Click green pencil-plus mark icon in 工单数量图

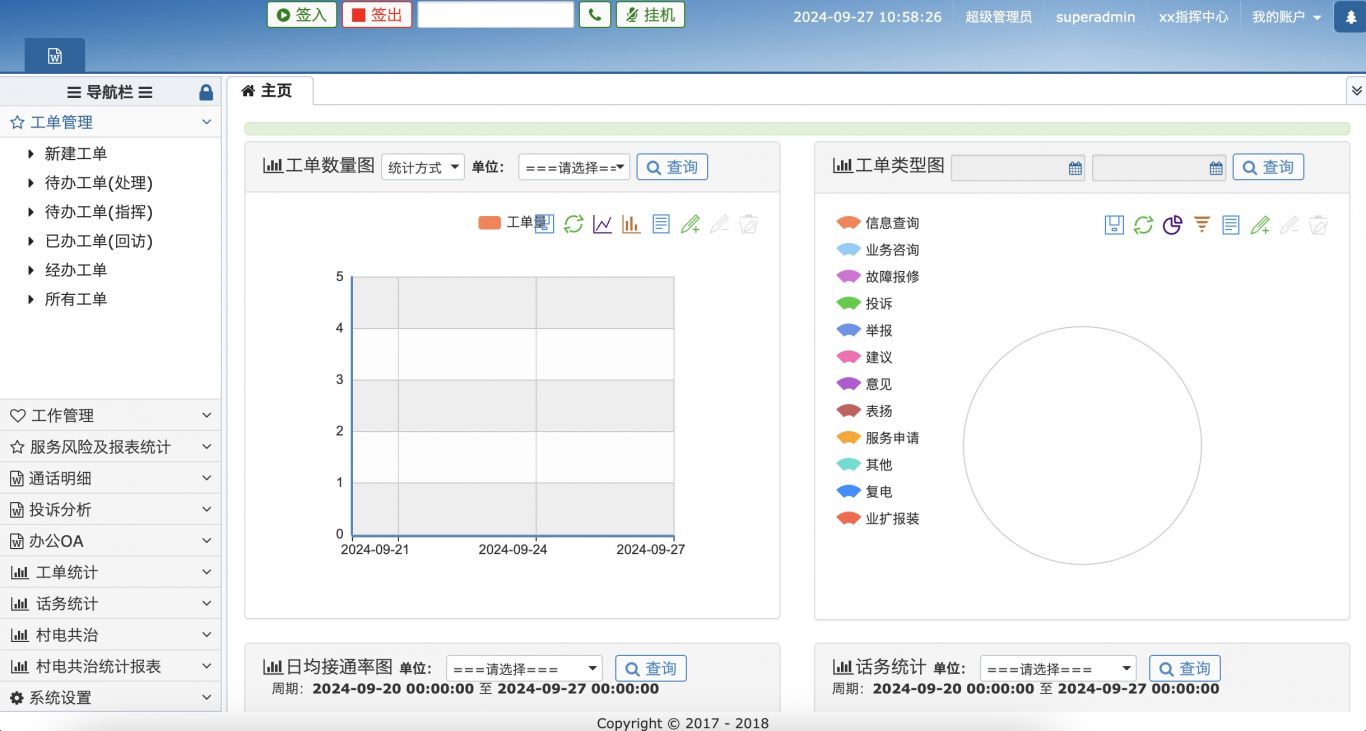click(x=690, y=224)
